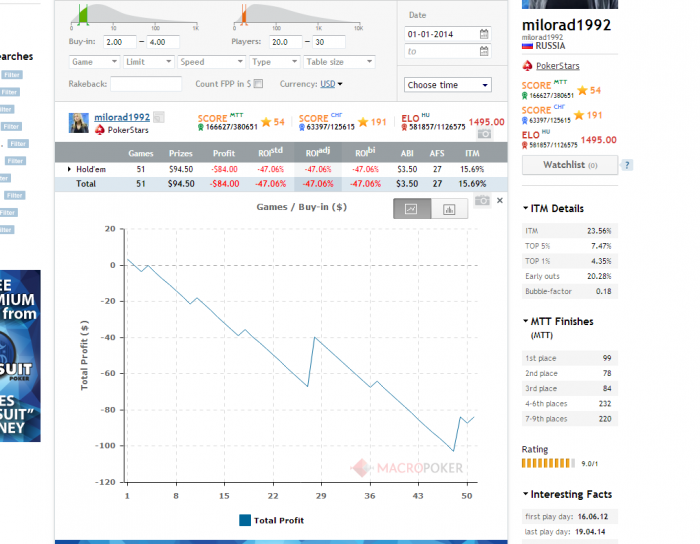Click ELO value 1495.00 in sidebar
700x544 pixels.
tap(599, 140)
